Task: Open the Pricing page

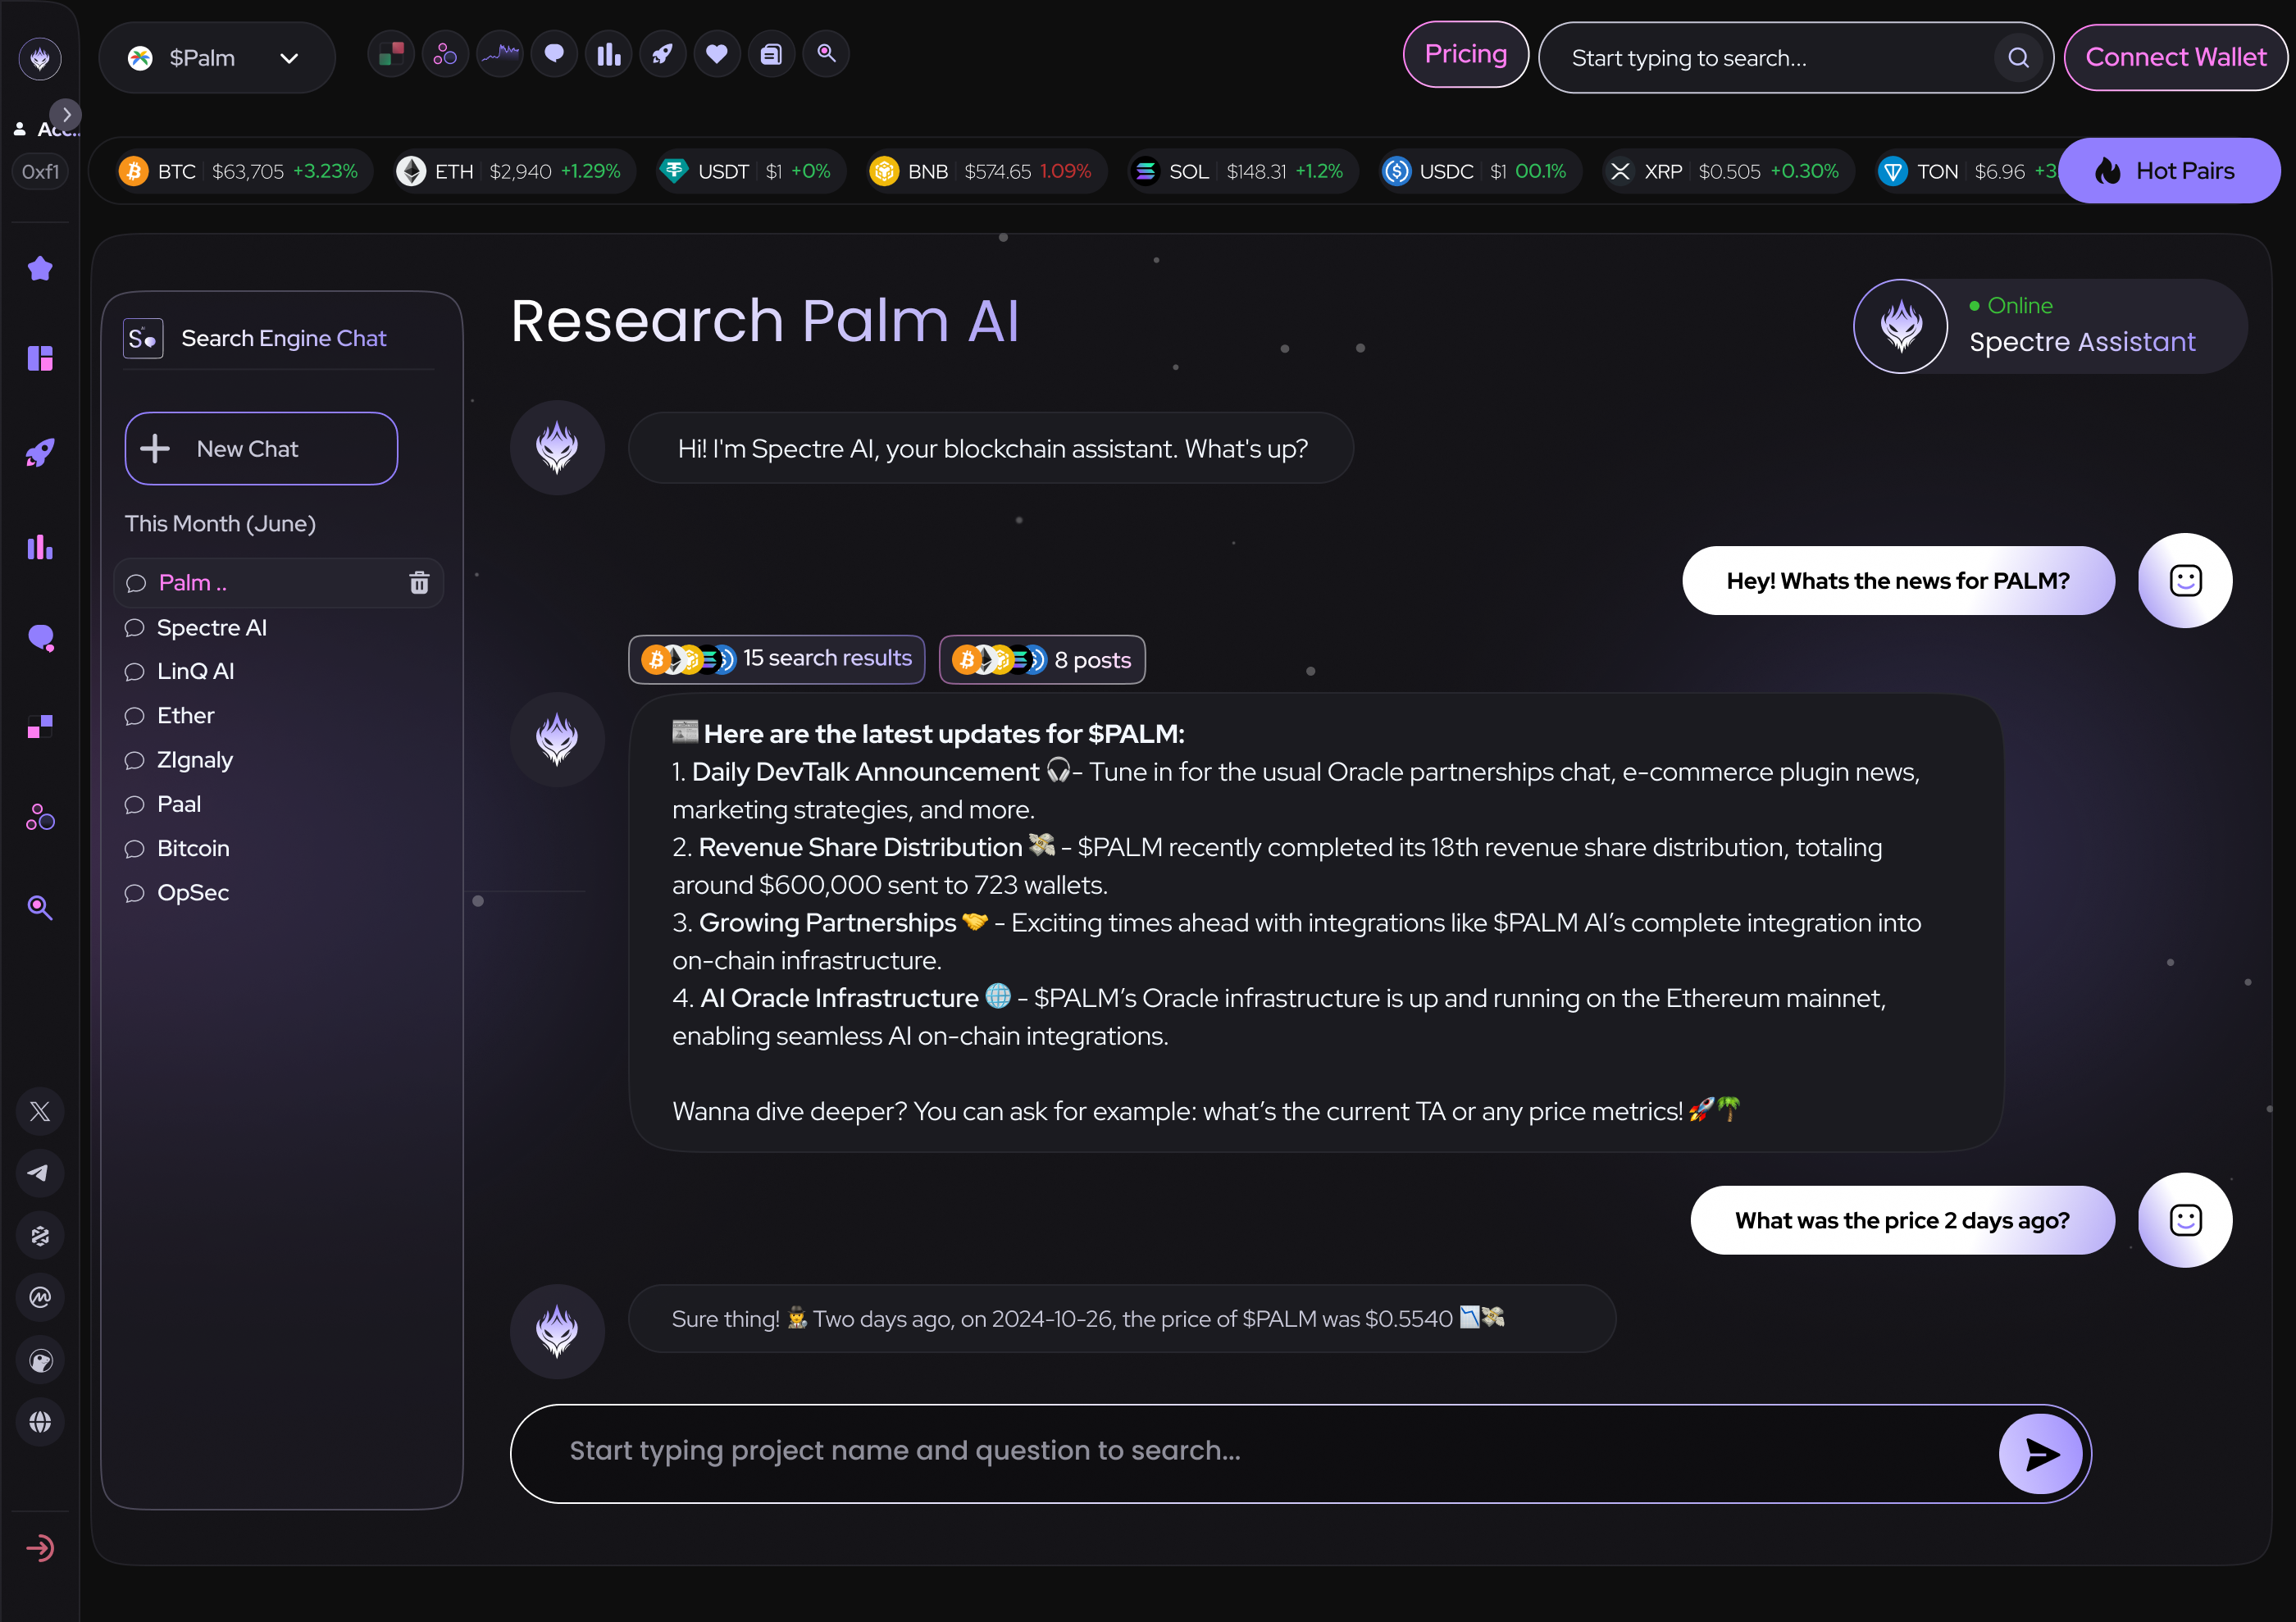Action: [1465, 55]
